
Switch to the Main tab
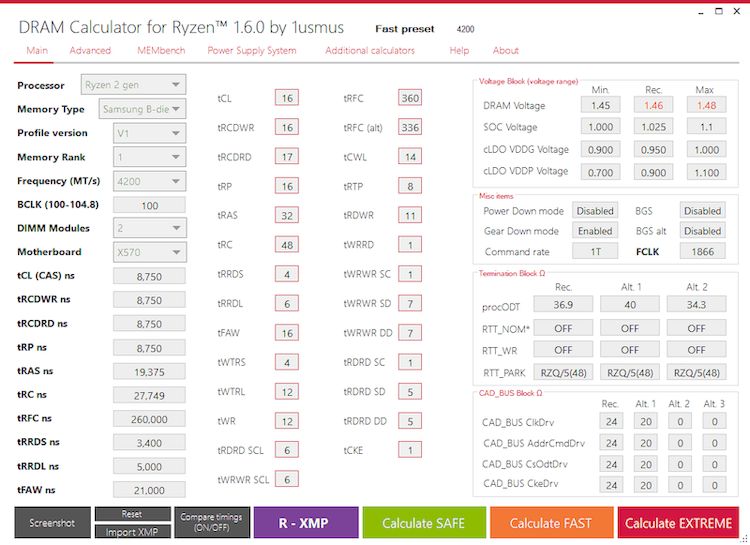coord(37,50)
